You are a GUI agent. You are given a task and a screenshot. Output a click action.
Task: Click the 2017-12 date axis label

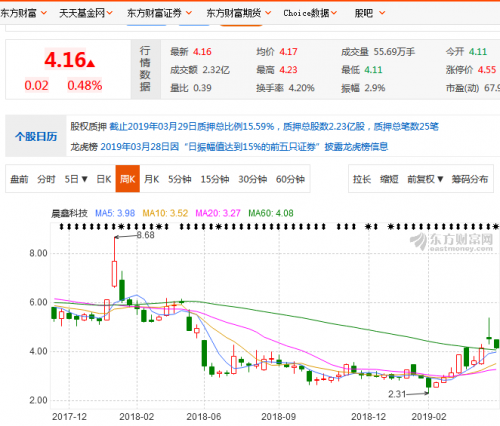click(69, 417)
